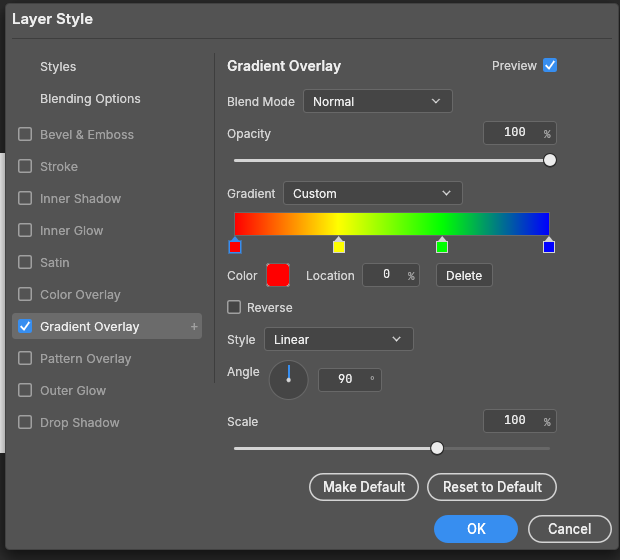
Task: Enable the Satin checkbox
Action: tap(25, 262)
